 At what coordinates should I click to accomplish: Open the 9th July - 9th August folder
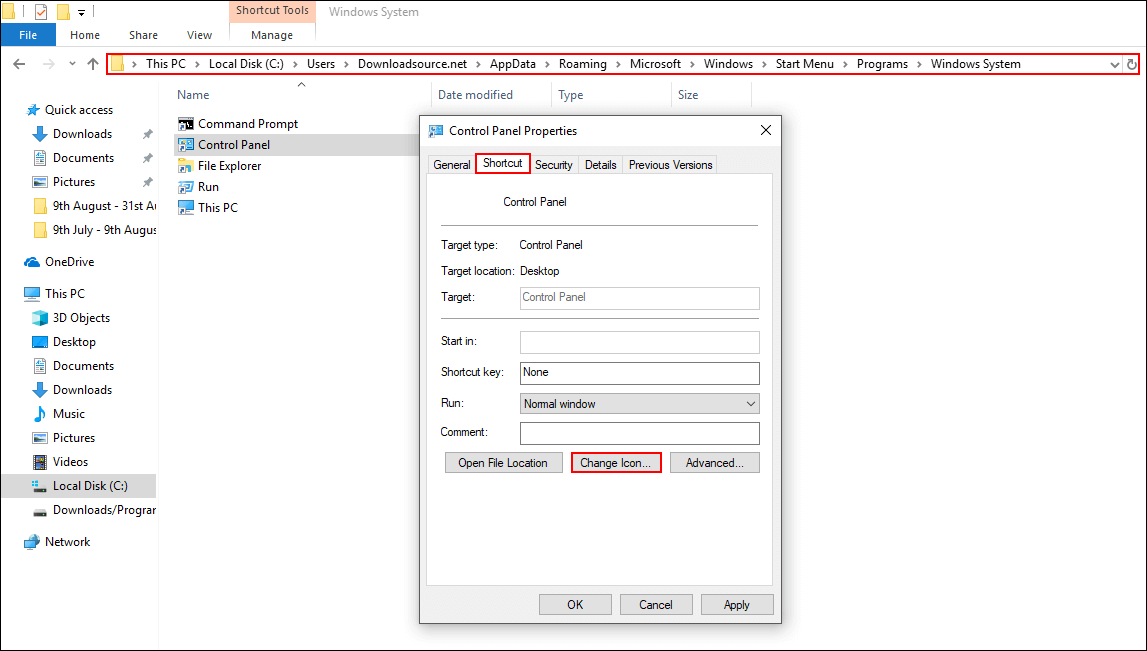[95, 230]
